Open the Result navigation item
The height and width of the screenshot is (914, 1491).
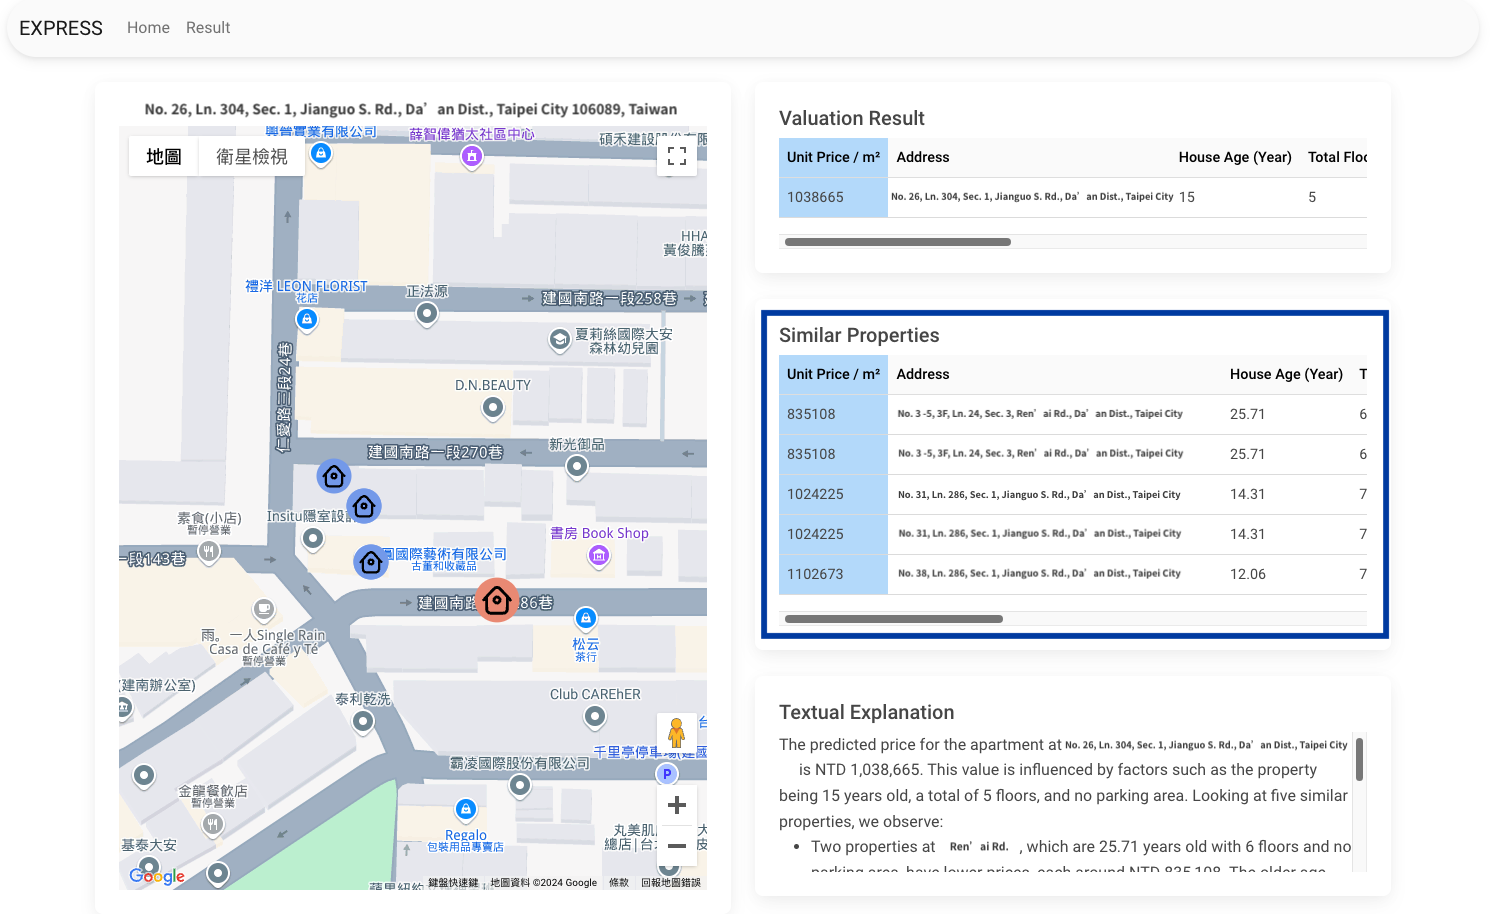point(208,28)
